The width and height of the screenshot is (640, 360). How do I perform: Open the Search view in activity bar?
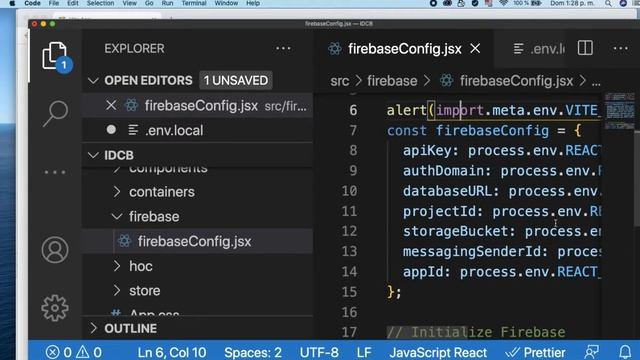[55, 113]
